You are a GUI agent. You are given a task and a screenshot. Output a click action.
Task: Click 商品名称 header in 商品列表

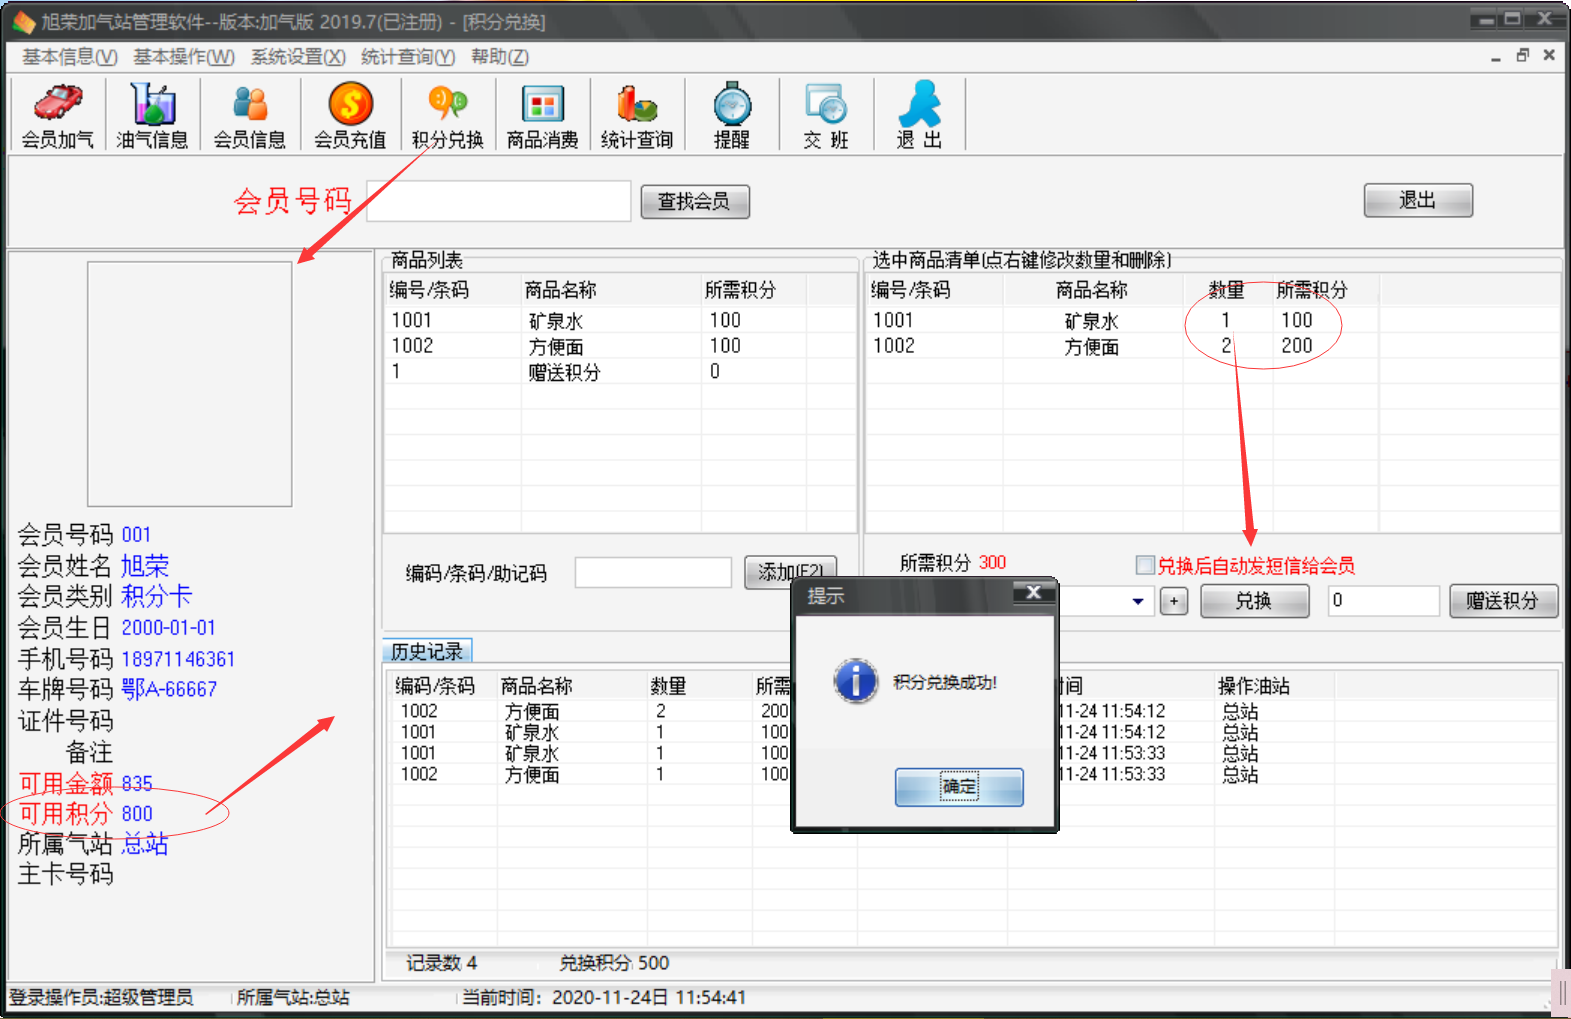(611, 291)
